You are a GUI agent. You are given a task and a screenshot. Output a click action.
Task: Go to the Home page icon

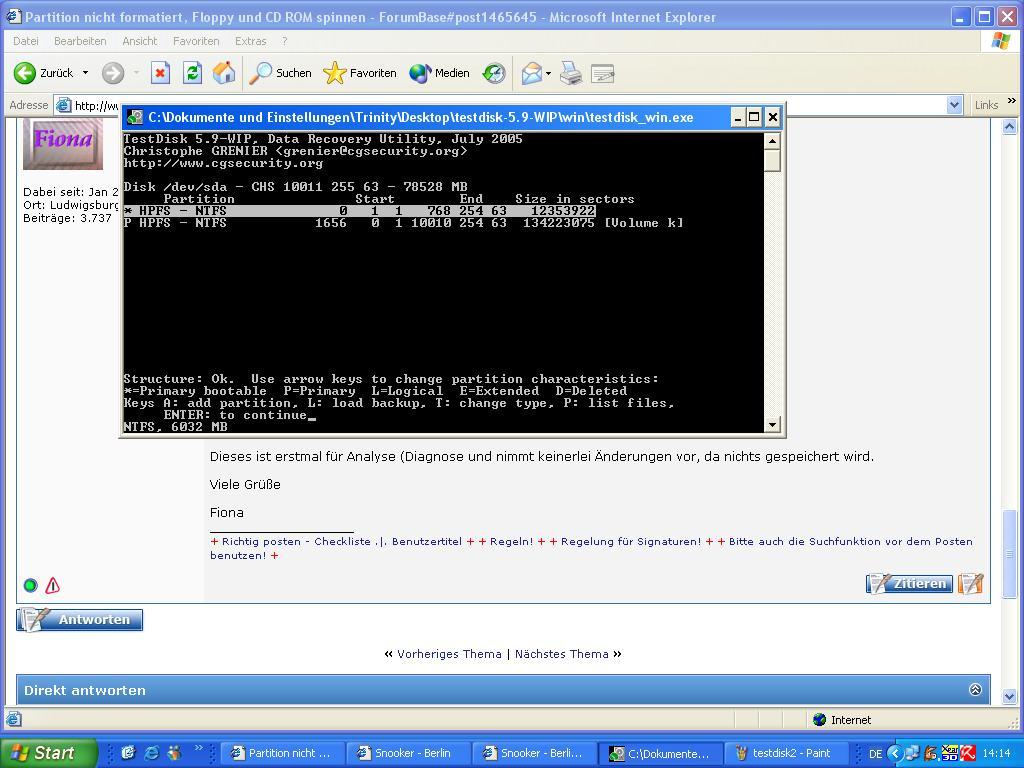point(224,73)
